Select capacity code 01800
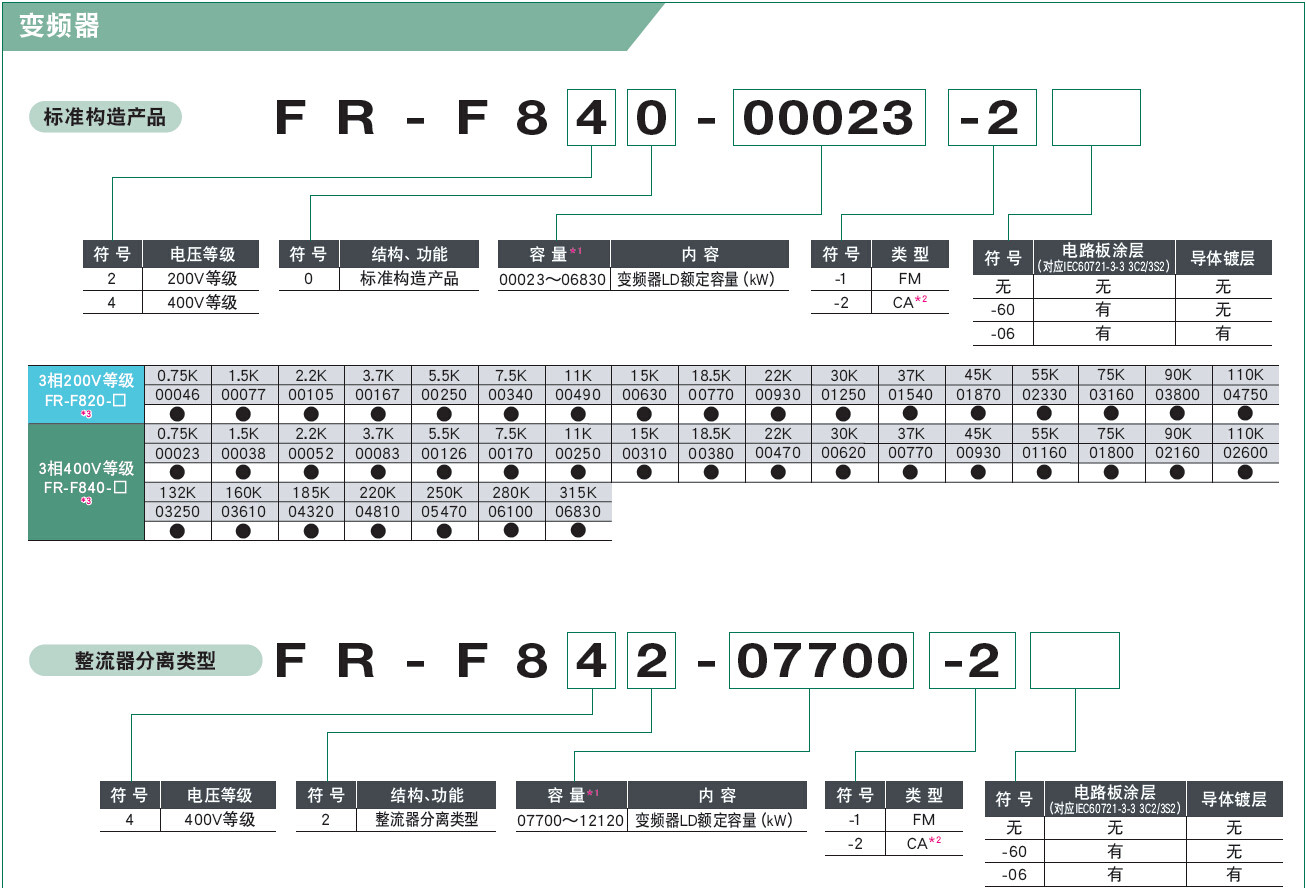This screenshot has height=888, width=1306. (1112, 453)
